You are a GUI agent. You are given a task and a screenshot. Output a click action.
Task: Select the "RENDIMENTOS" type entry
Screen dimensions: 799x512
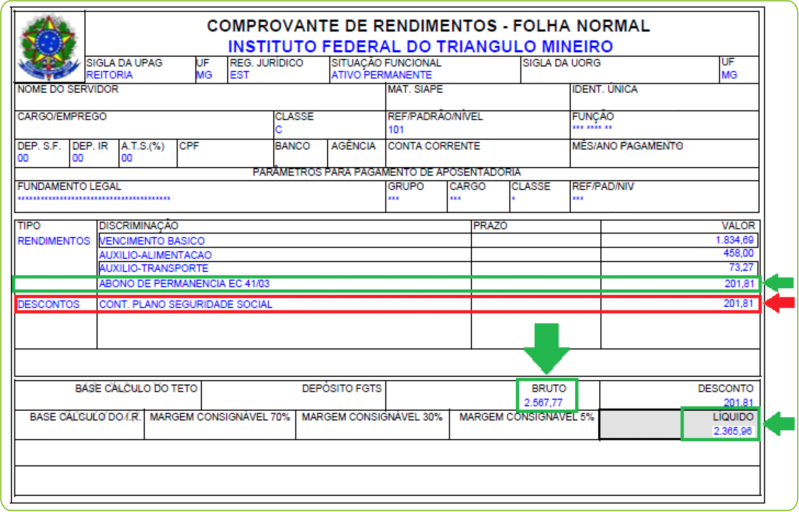pyautogui.click(x=54, y=240)
